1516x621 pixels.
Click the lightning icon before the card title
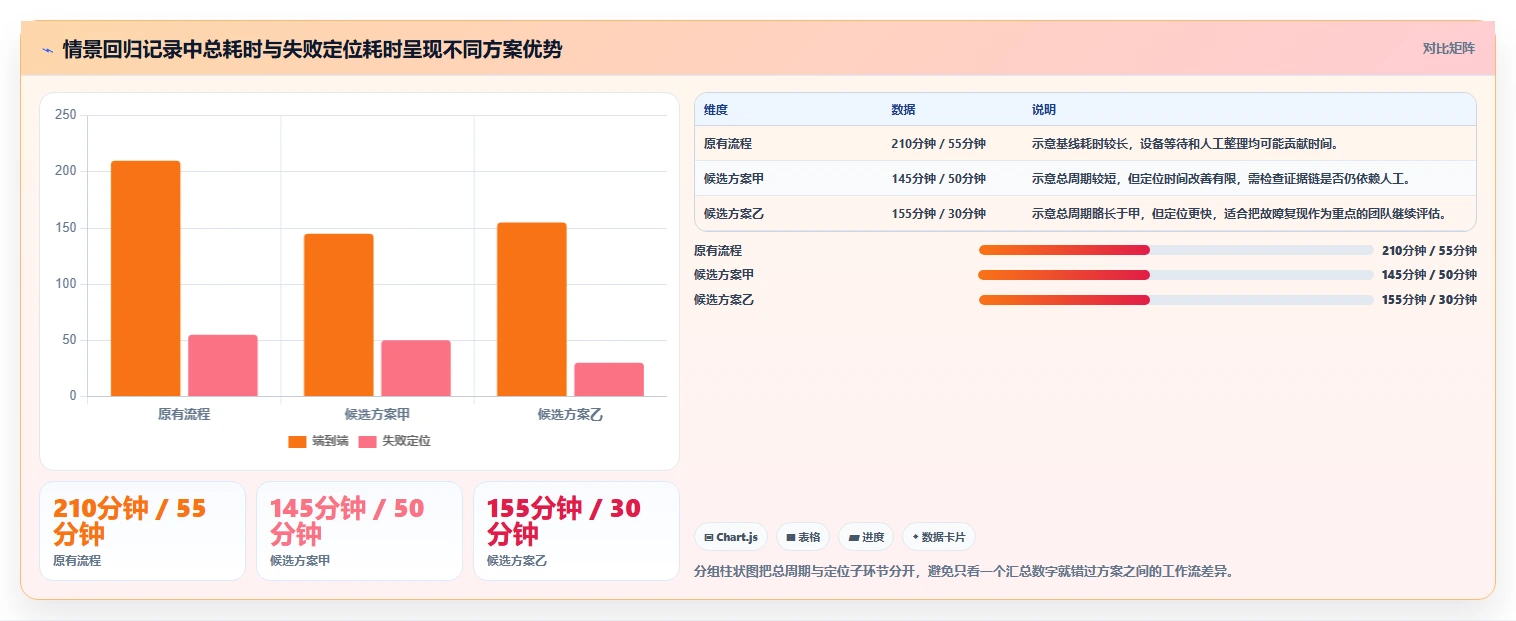(47, 50)
